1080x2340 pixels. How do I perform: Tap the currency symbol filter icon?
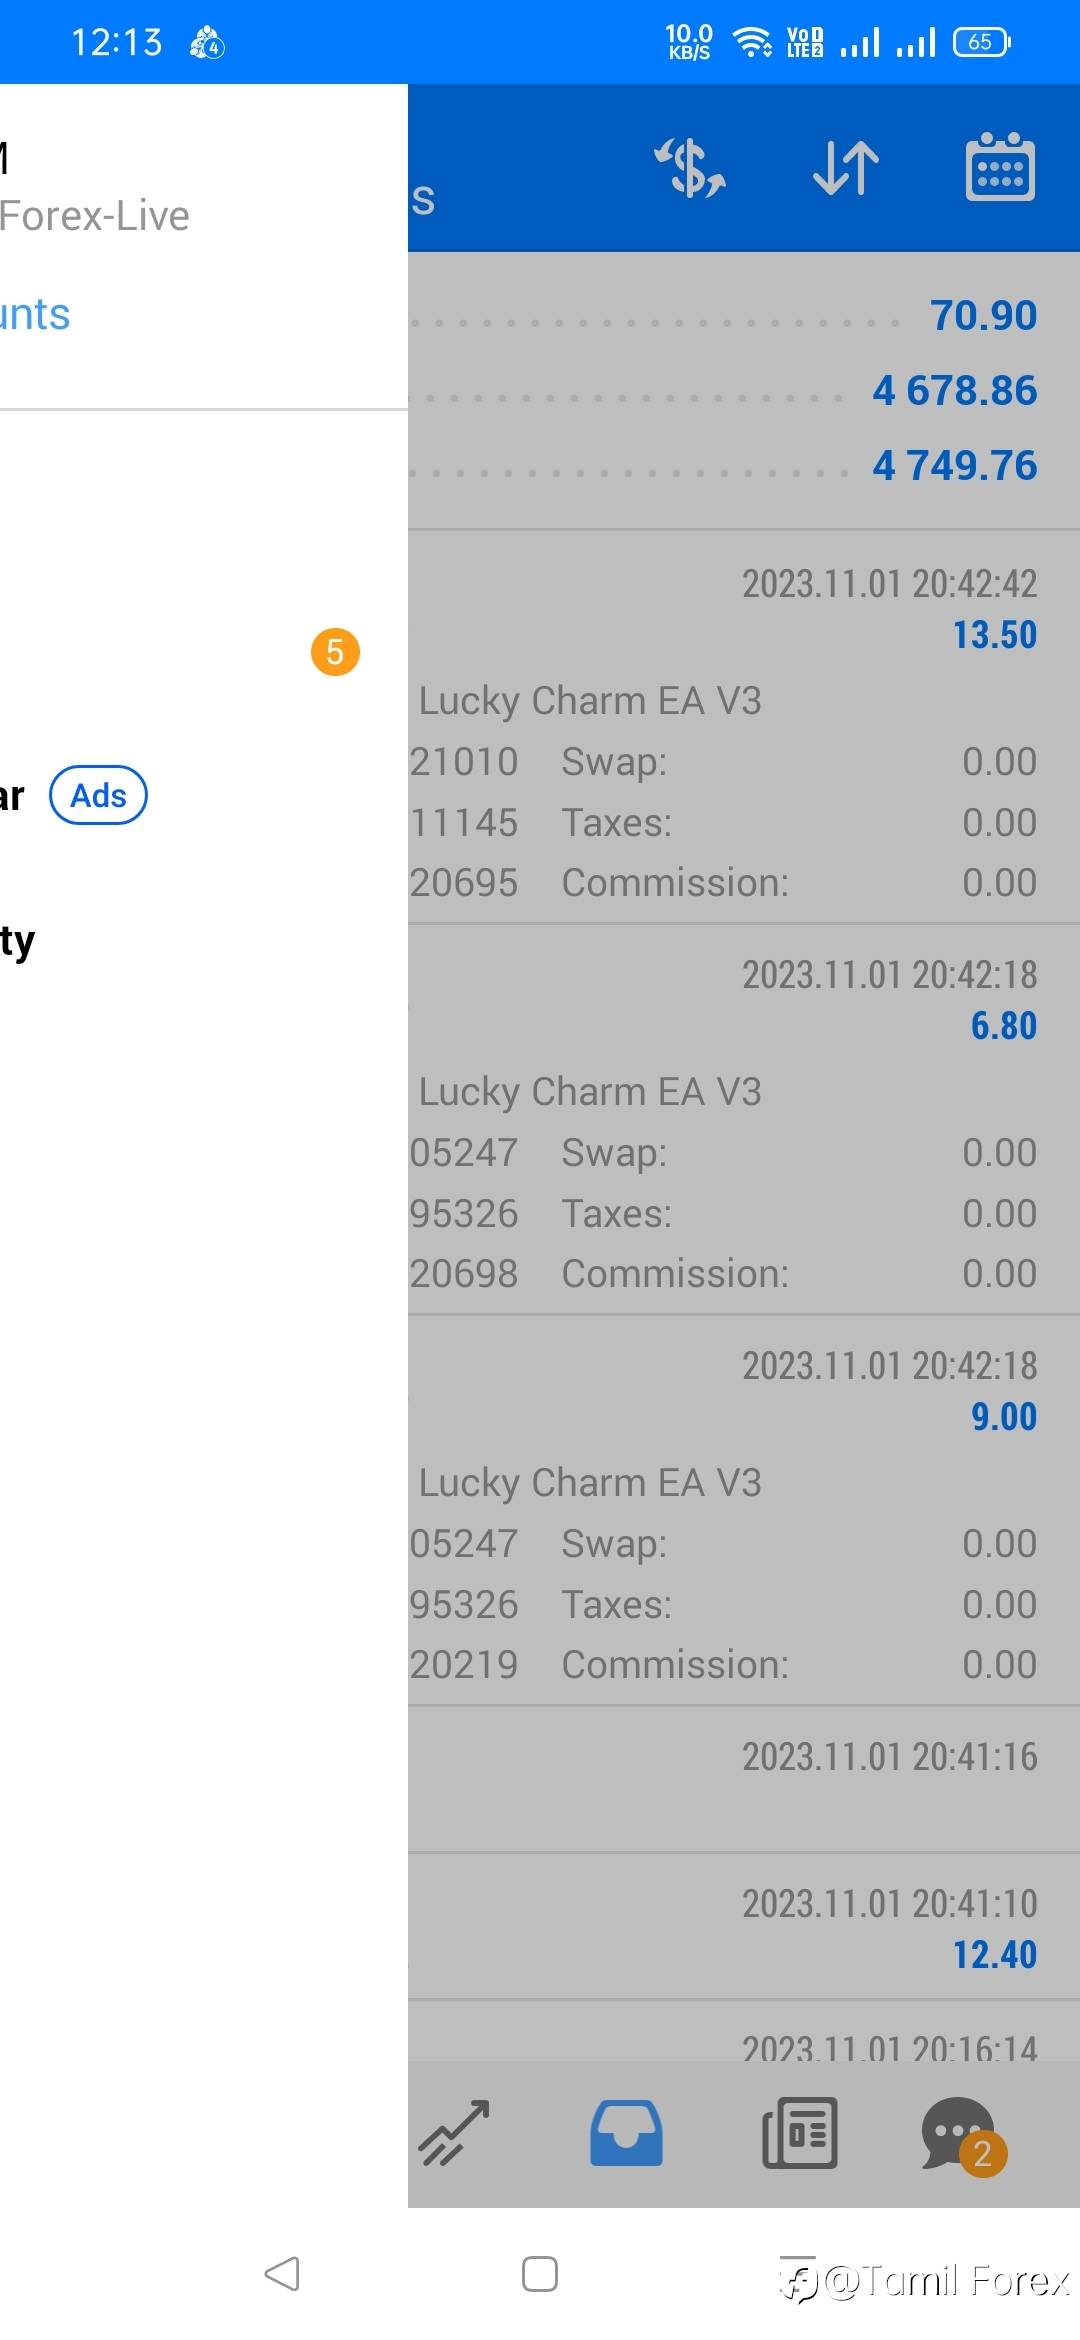pyautogui.click(x=690, y=168)
